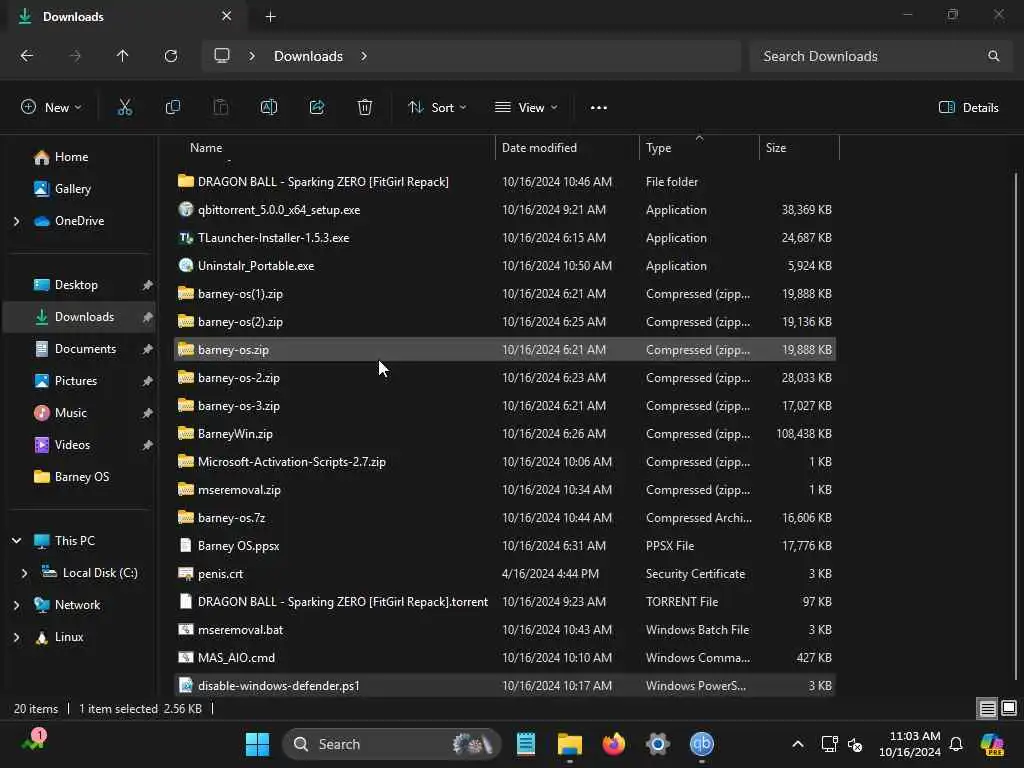Select BarneyWin.zip file

point(505,434)
